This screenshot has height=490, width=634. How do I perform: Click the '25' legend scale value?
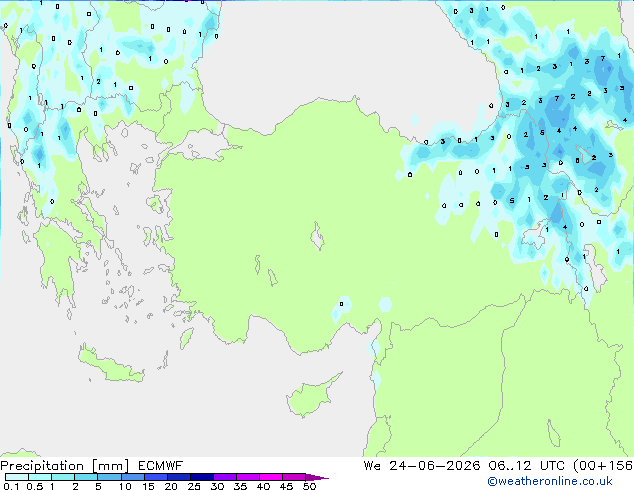(x=194, y=486)
